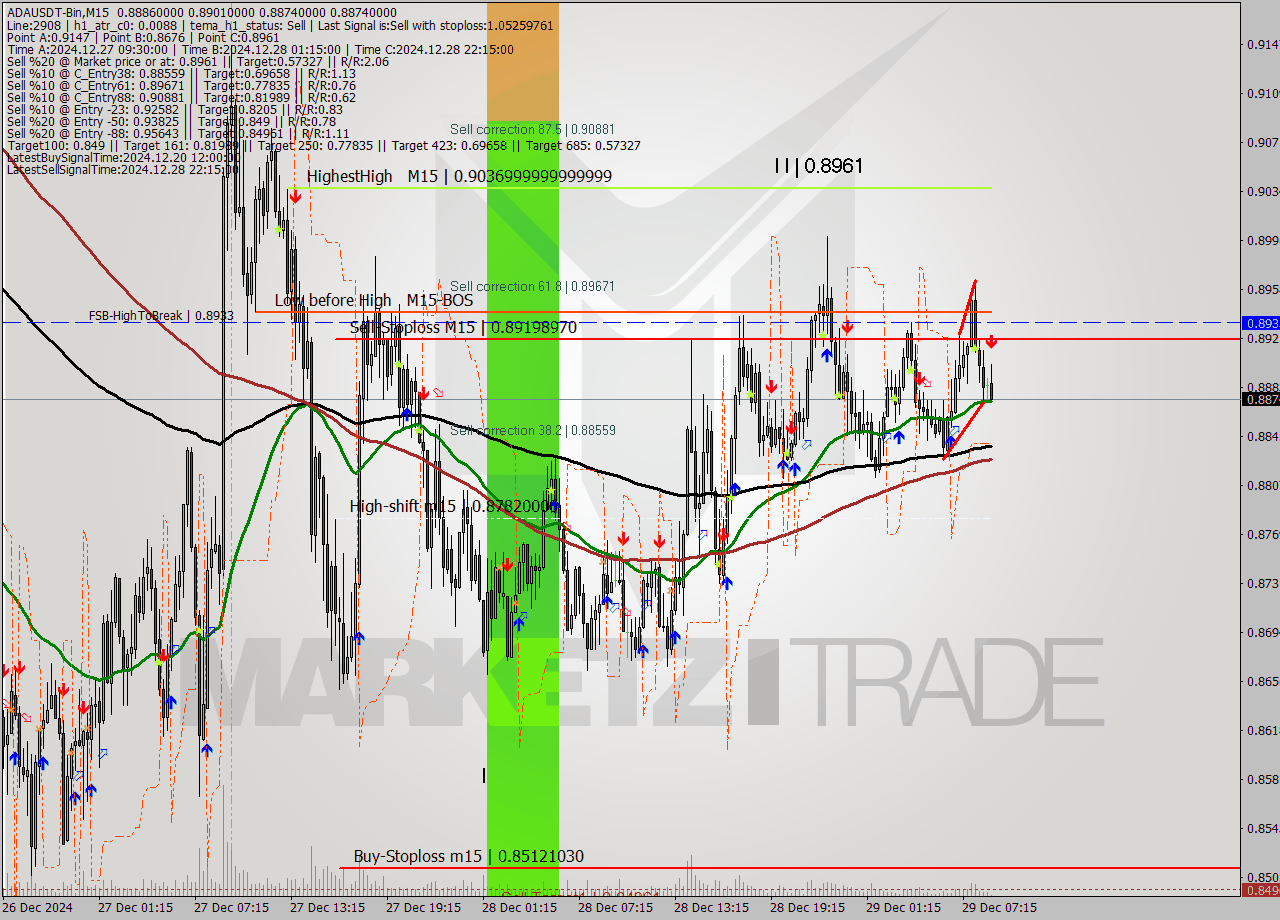The height and width of the screenshot is (920, 1280).
Task: Click the '27 Dec 13:15' time axis label
Action: 327,908
